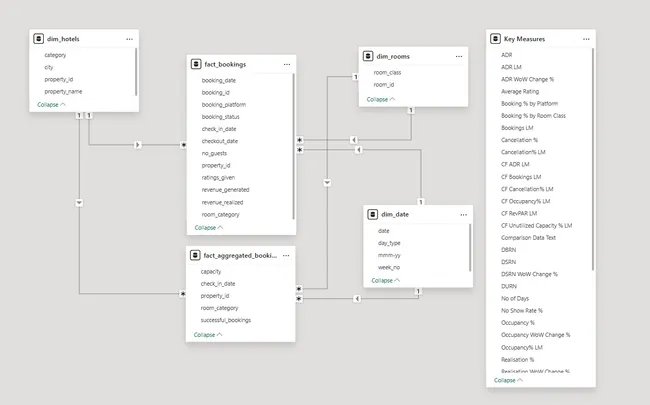Click Key Measures table scrollbar
Image resolution: width=650 pixels, height=405 pixels.
[x=593, y=160]
